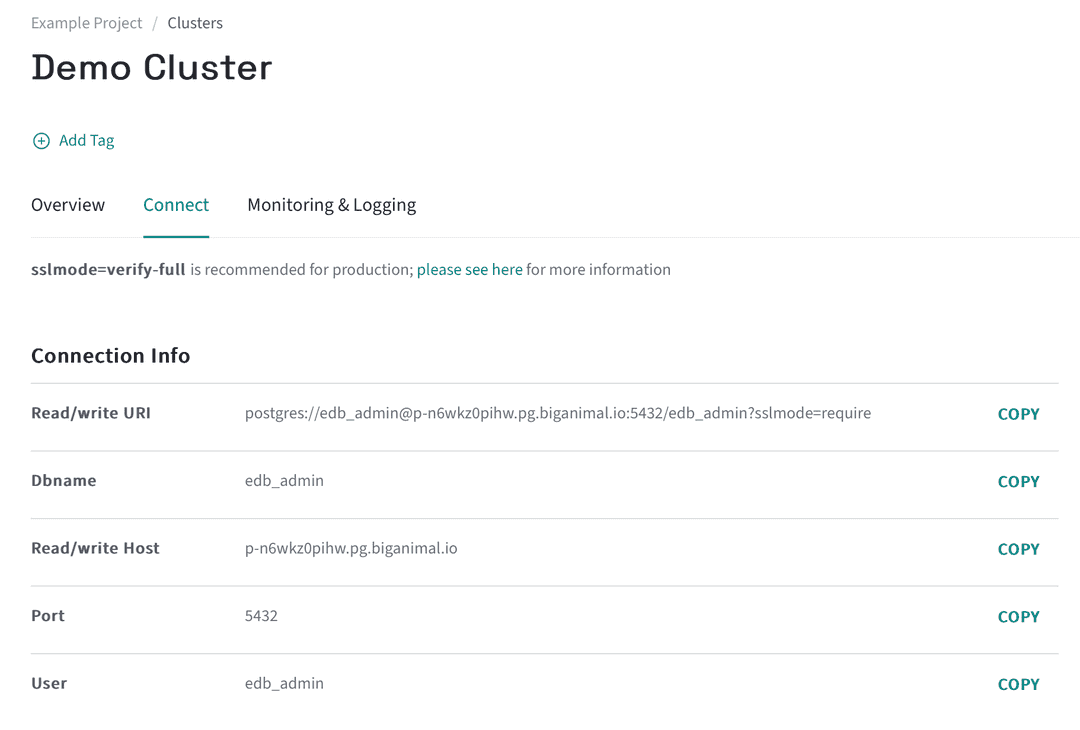Open the Example Project breadcrumb
This screenshot has width=1080, height=730.
click(86, 22)
